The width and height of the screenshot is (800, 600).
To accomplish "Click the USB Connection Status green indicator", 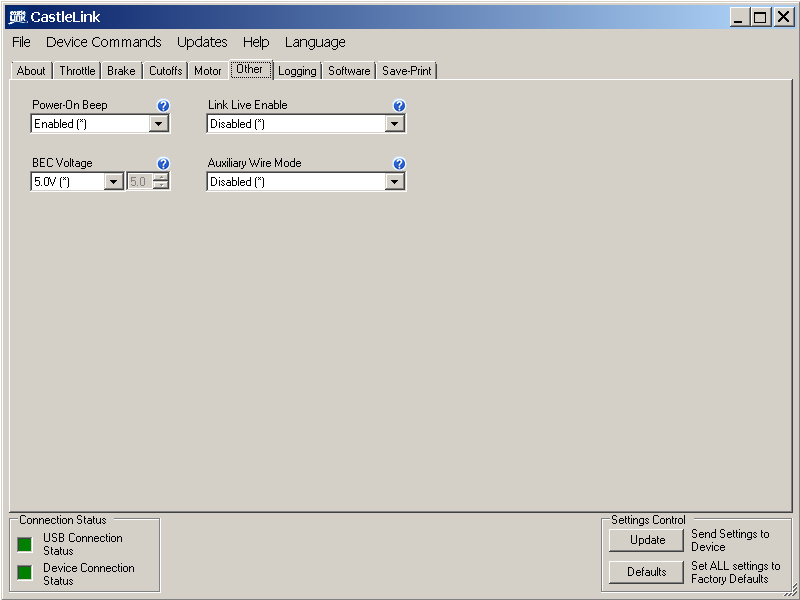I will 25,544.
